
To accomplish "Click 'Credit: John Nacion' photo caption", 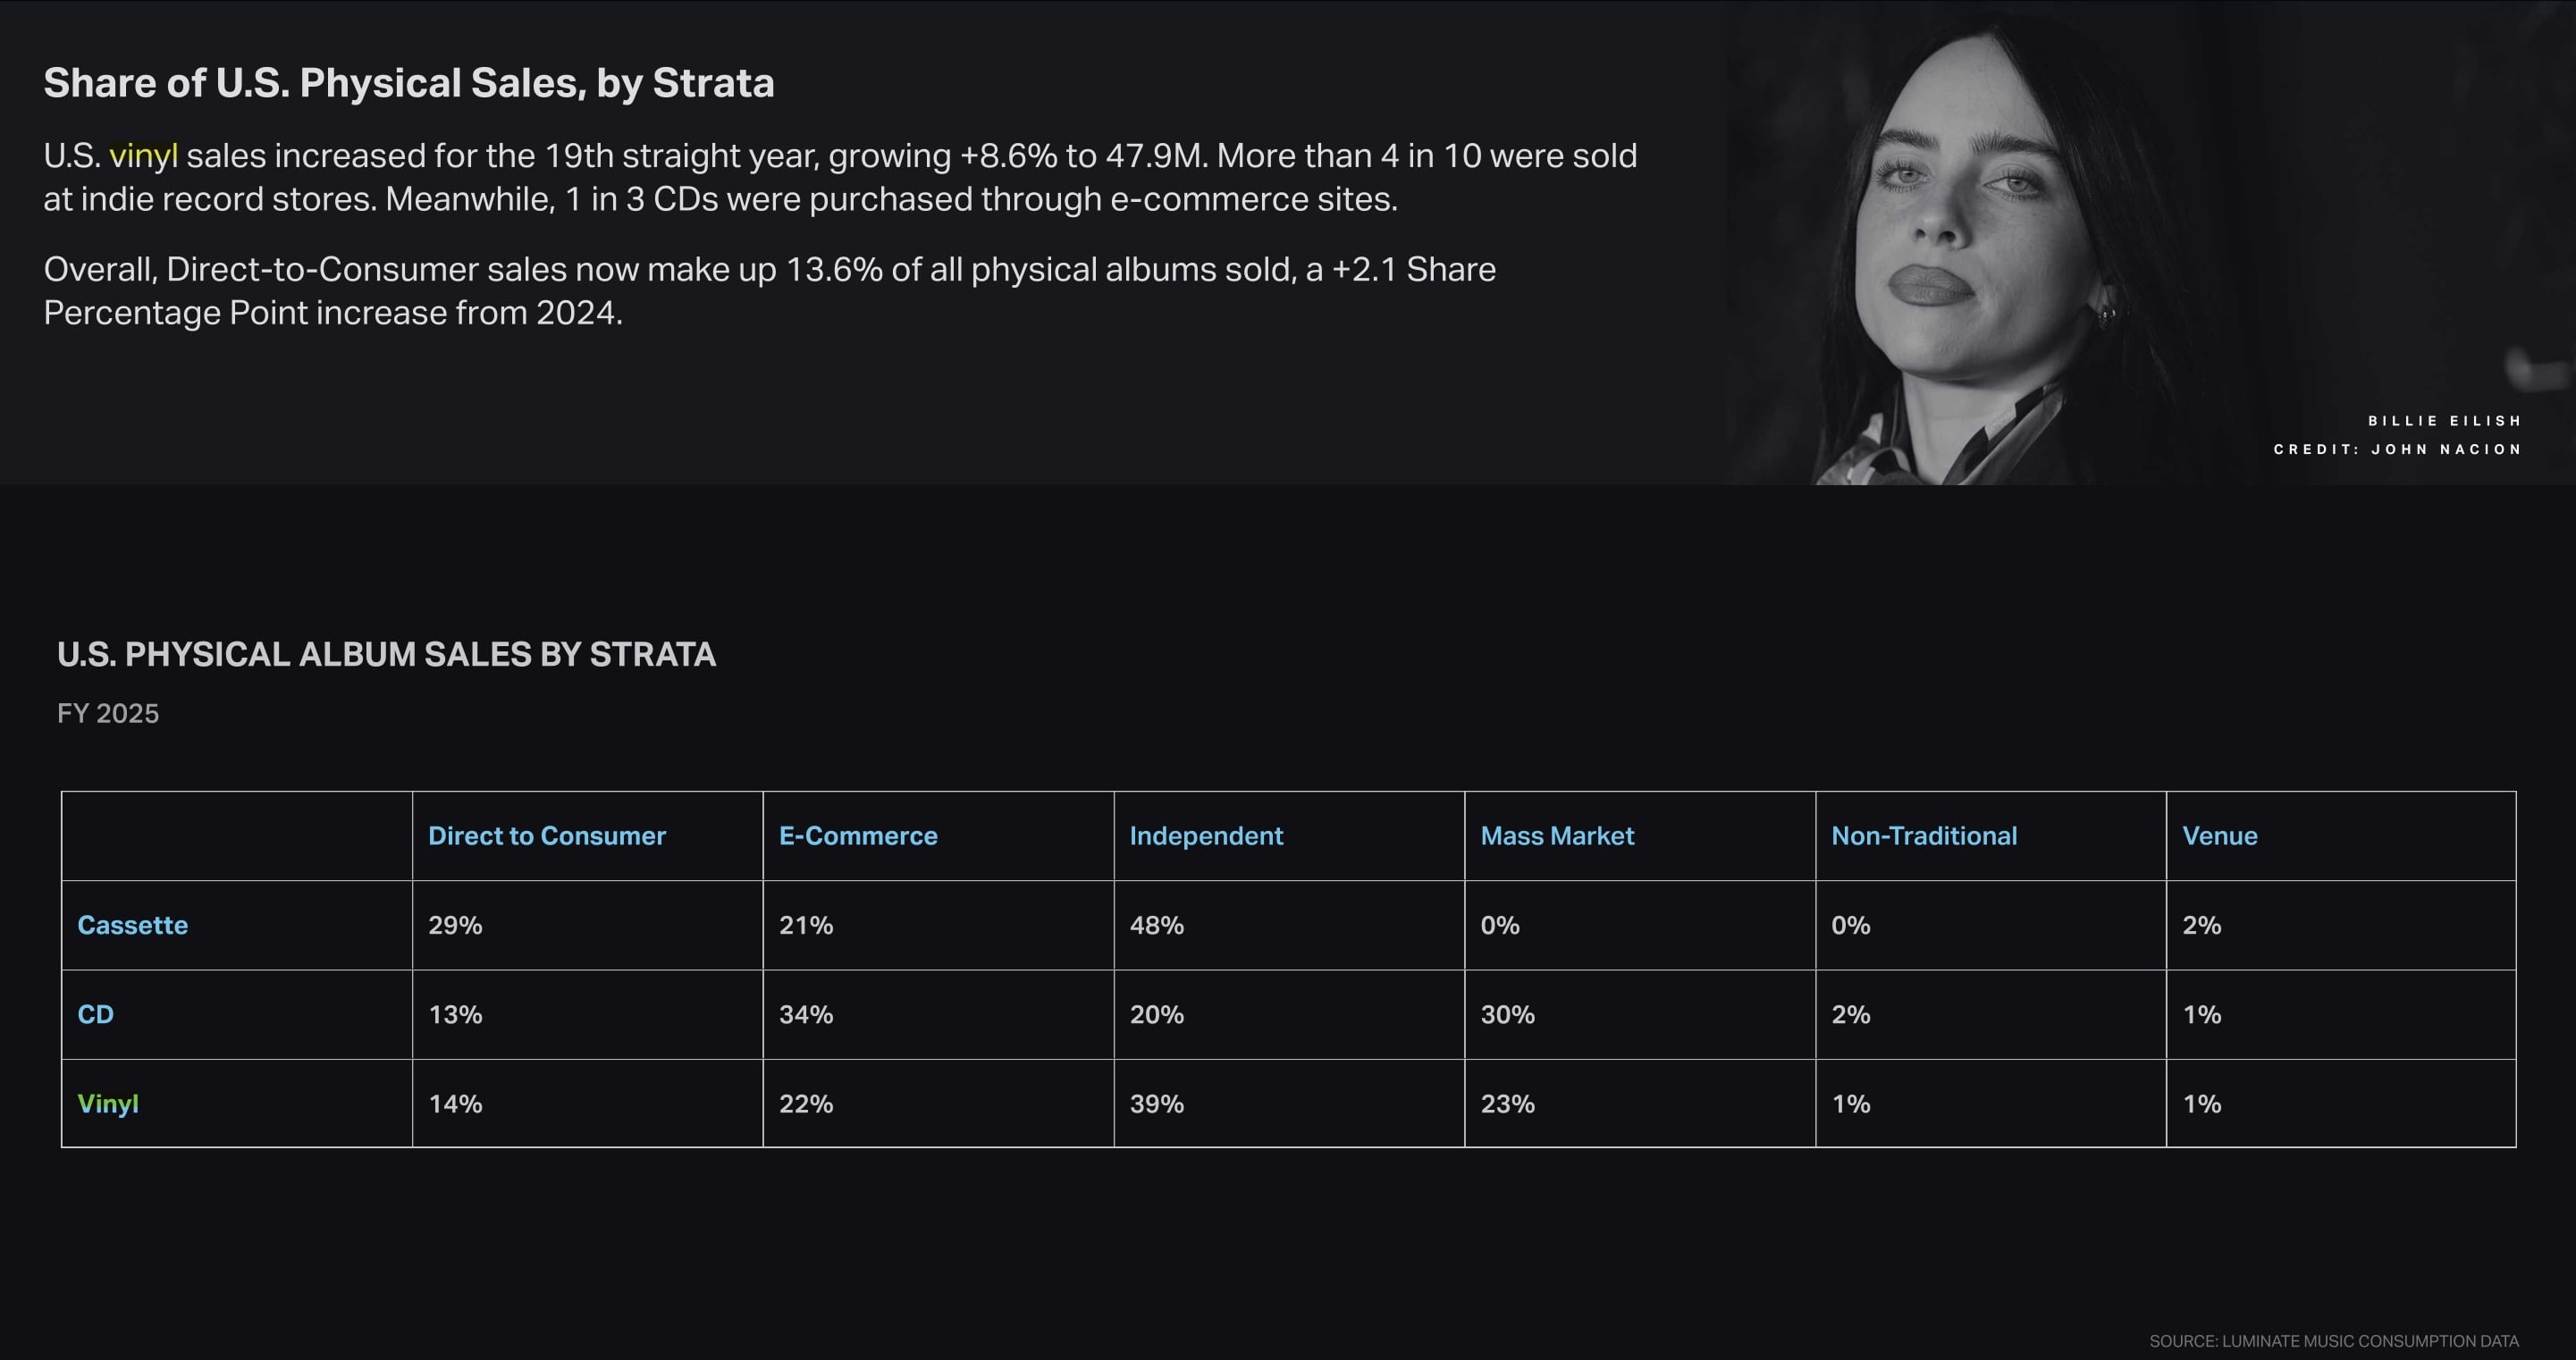I will tap(2397, 449).
